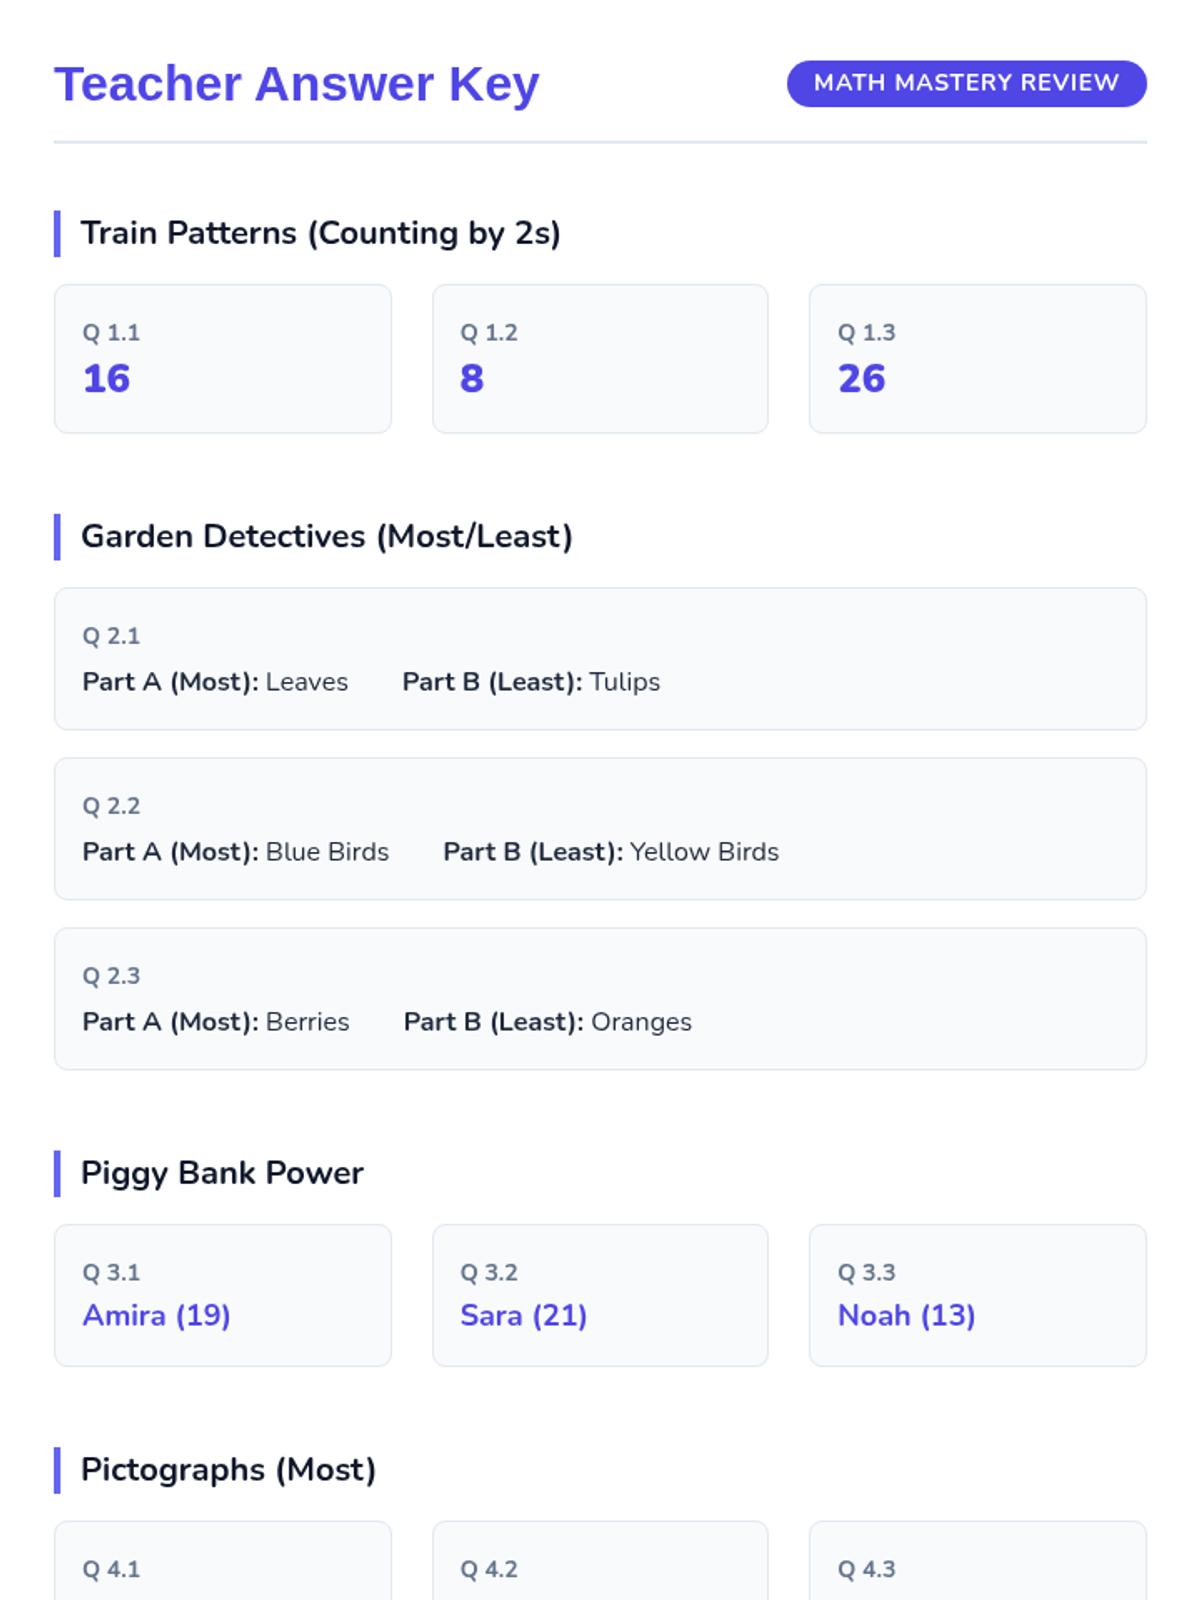Click the Part B answer Yellow Birds
This screenshot has height=1600, width=1200.
pos(704,852)
